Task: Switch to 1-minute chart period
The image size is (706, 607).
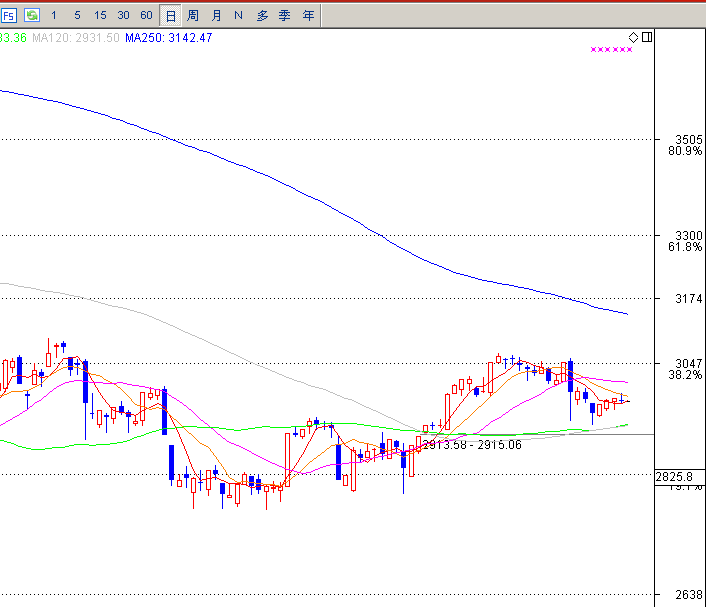Action: click(x=54, y=15)
